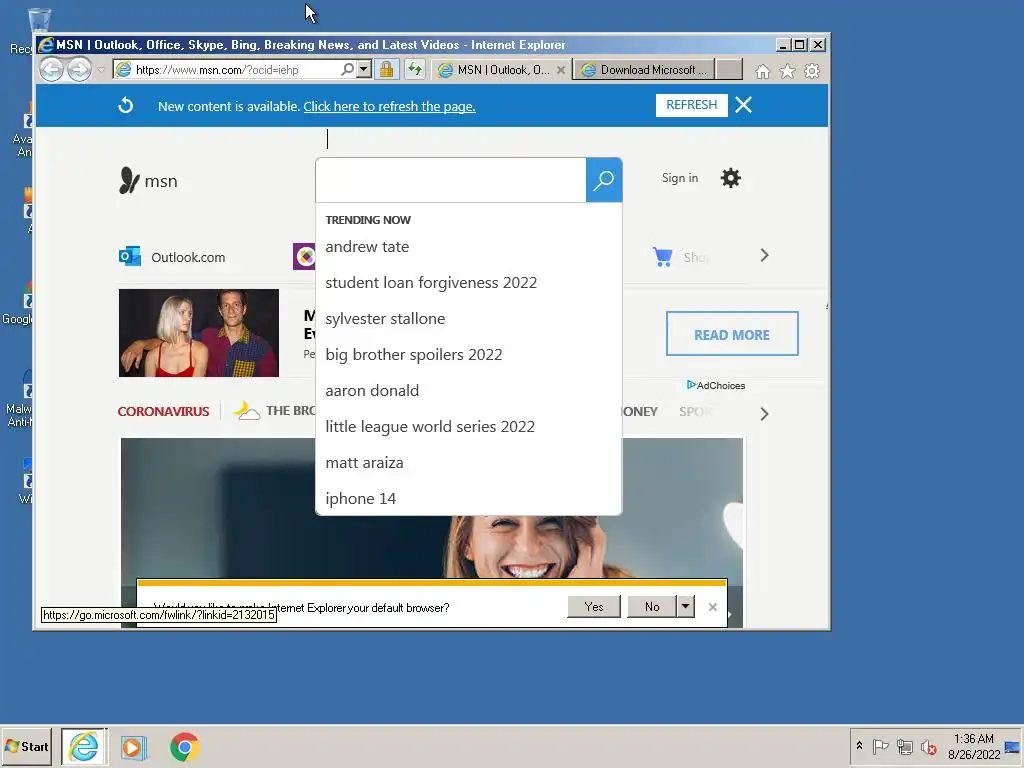Select 'aaron donald' suggestion
Image resolution: width=1024 pixels, height=768 pixels.
pos(372,391)
